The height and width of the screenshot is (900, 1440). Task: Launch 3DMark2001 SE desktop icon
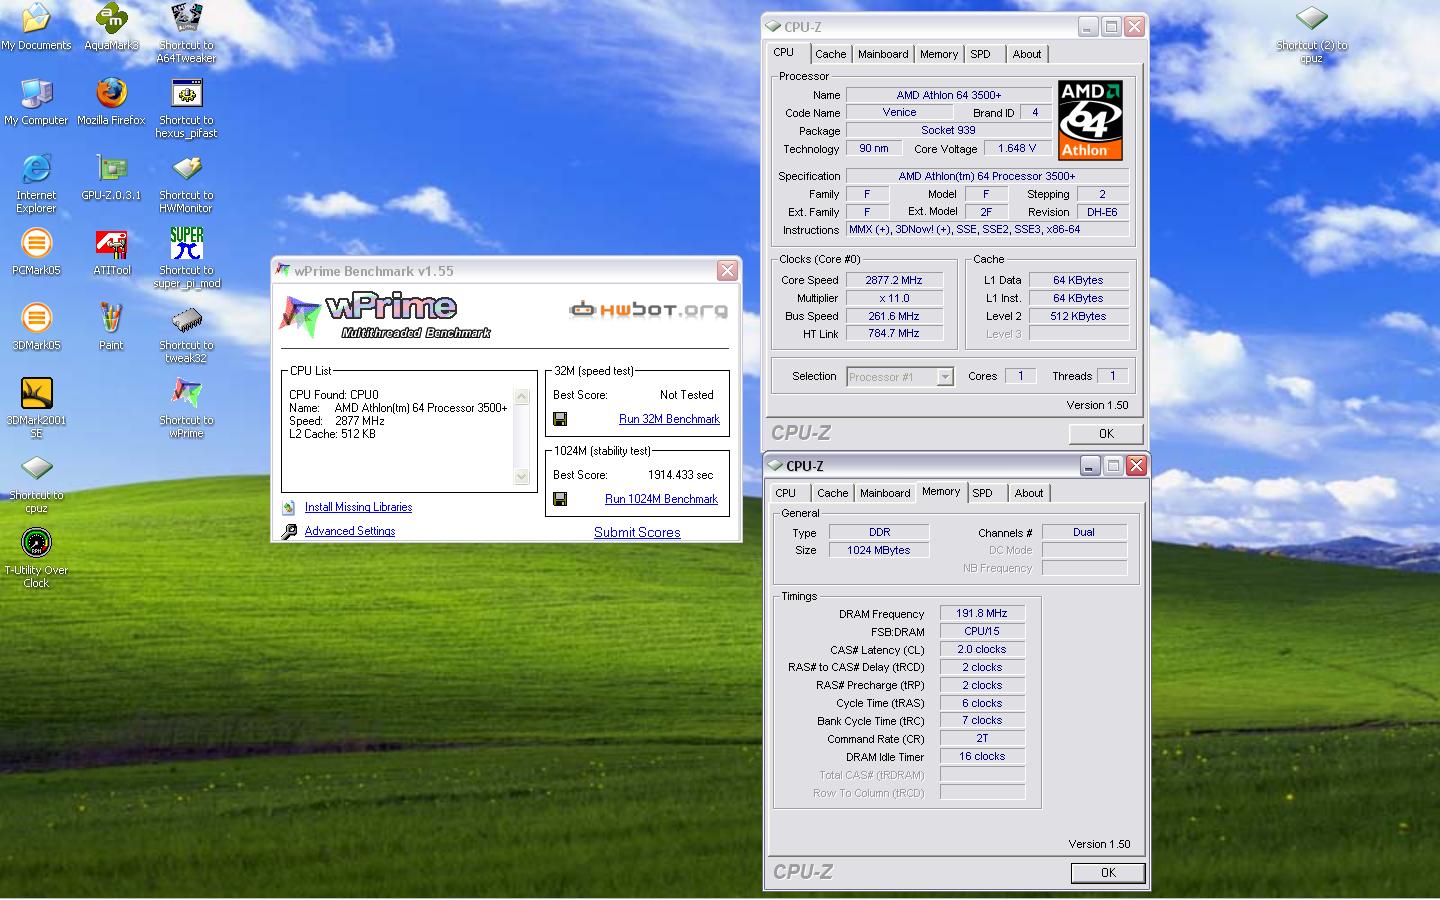coord(36,408)
